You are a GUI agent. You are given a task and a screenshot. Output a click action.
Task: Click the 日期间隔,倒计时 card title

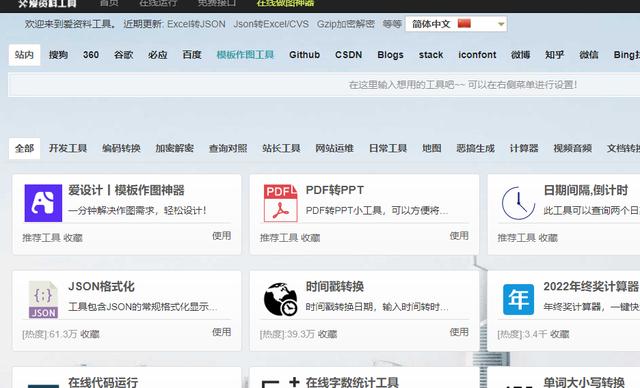tap(586, 190)
